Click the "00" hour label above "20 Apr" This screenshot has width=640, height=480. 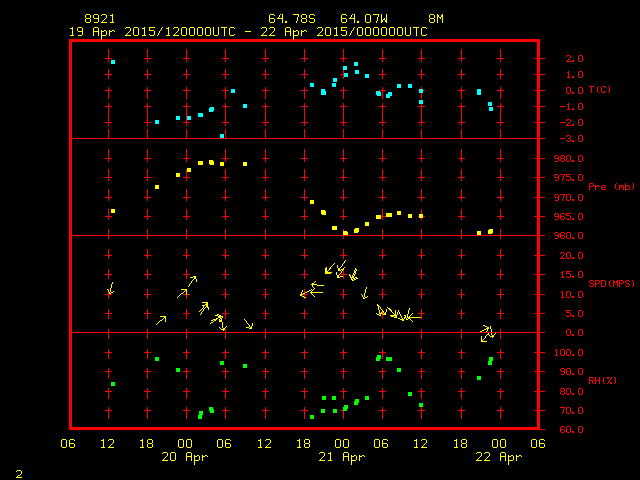(185, 444)
